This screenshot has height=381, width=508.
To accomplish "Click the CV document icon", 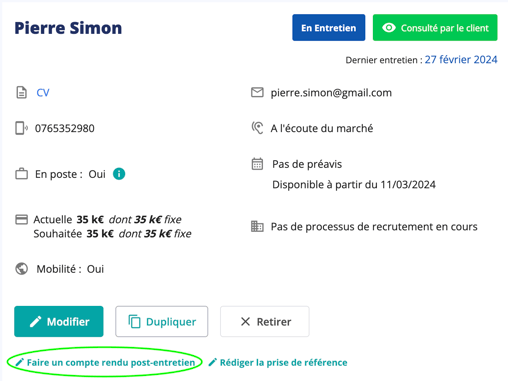I will 22,92.
